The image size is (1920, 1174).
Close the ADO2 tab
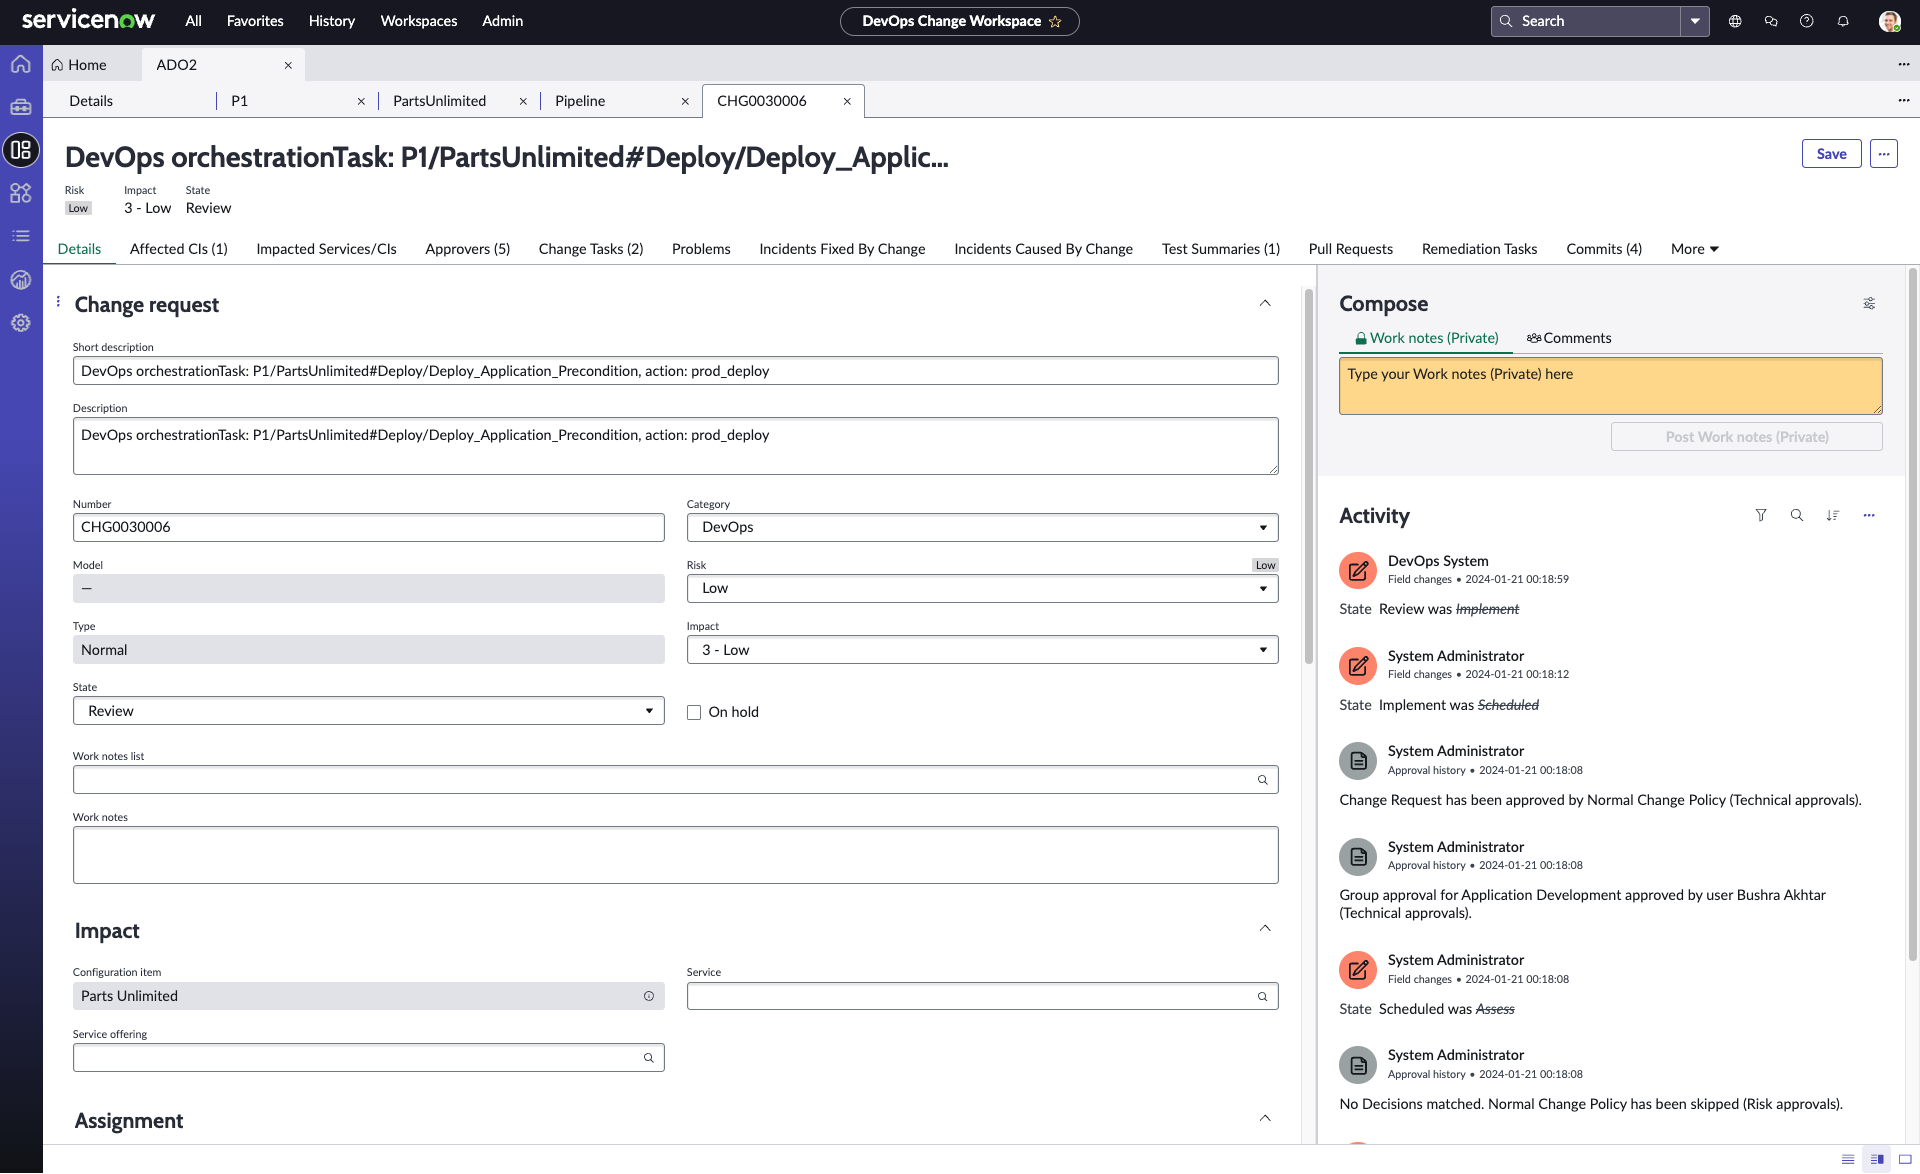pos(288,65)
